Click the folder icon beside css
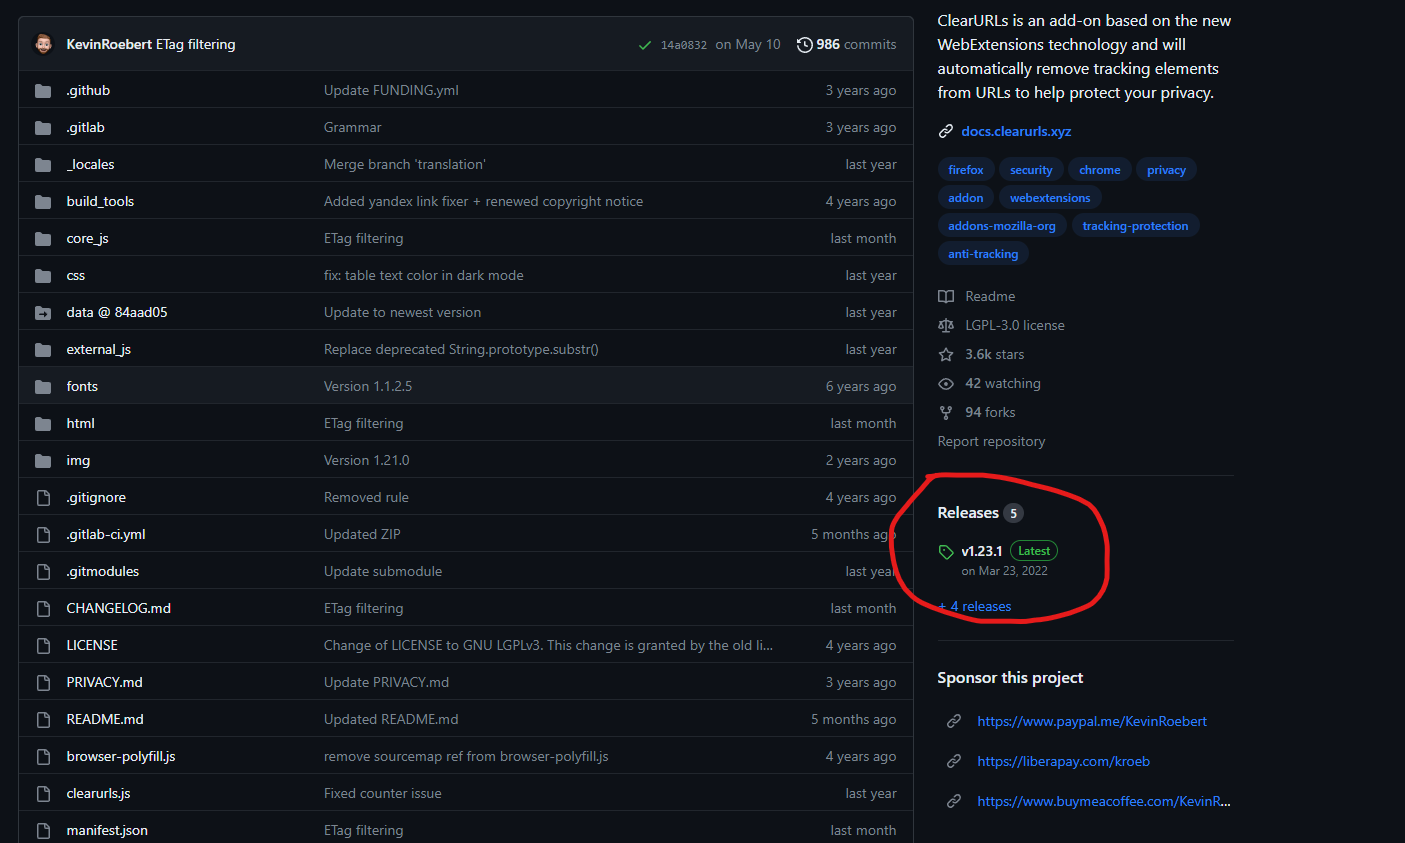This screenshot has height=843, width=1405. pos(43,276)
